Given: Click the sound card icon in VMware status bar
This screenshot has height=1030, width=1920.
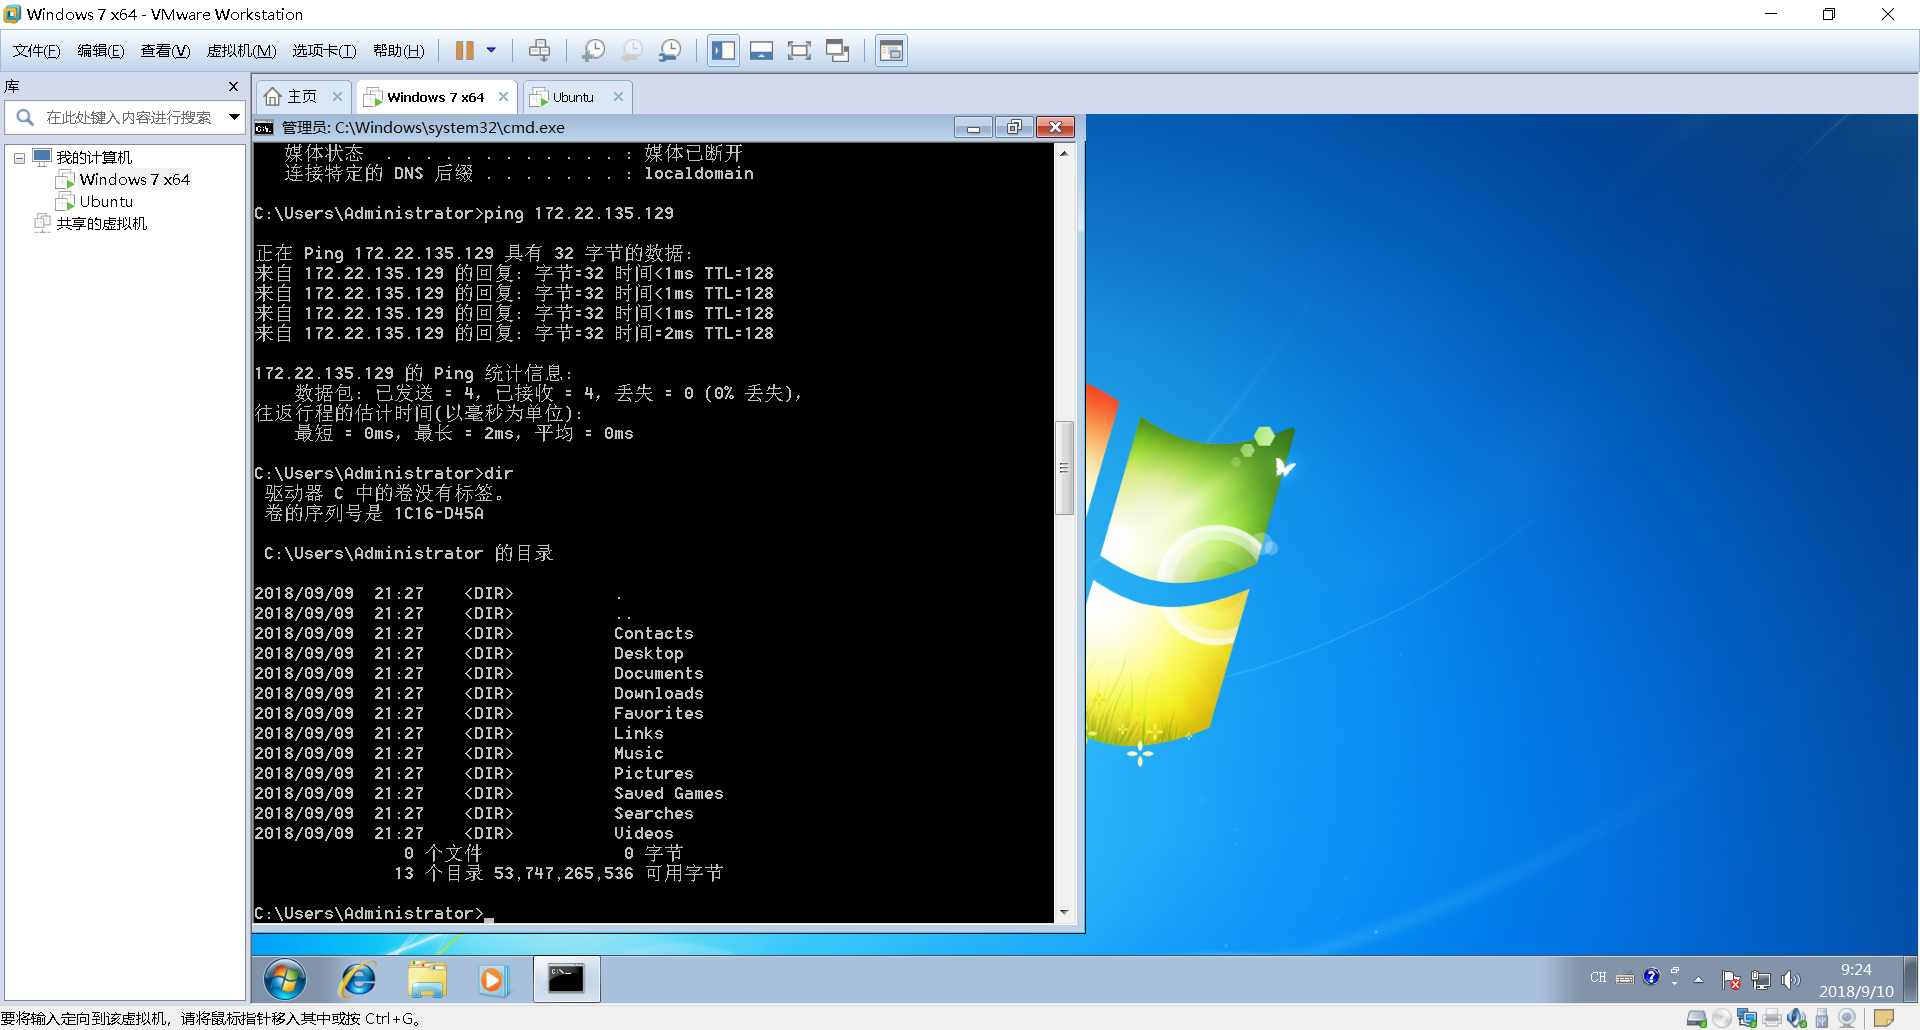Looking at the screenshot, I should point(1797,1018).
